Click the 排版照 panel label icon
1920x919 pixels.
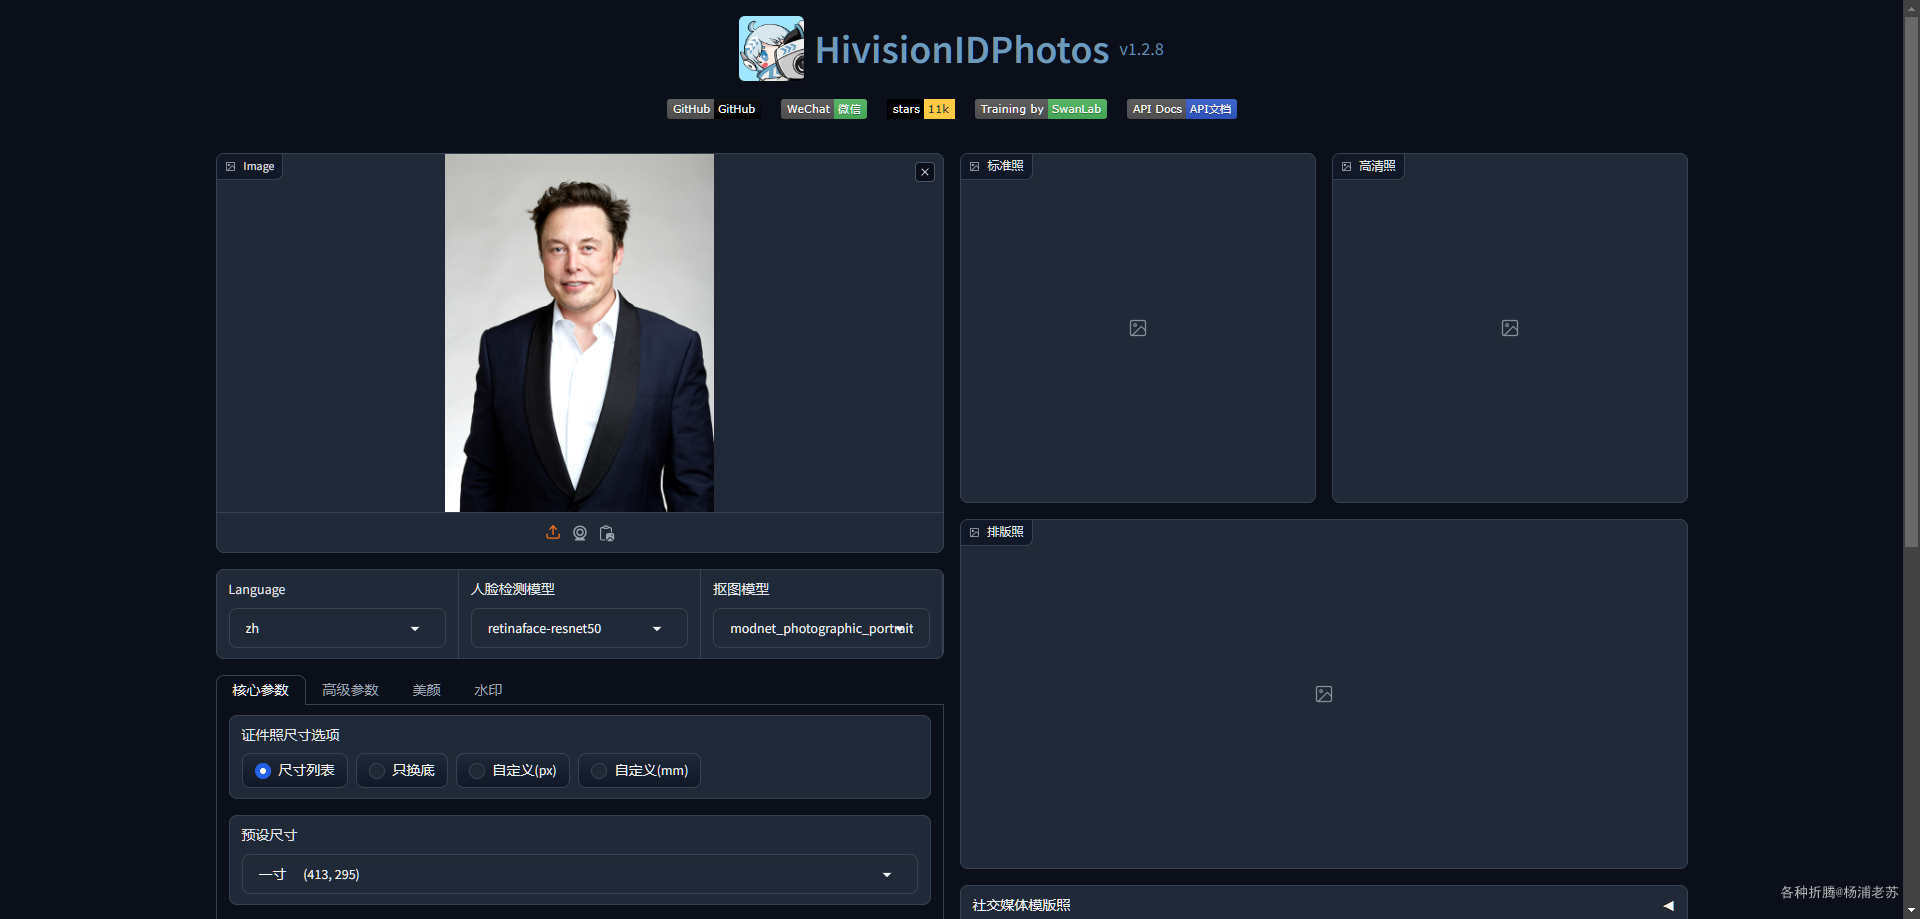[975, 533]
